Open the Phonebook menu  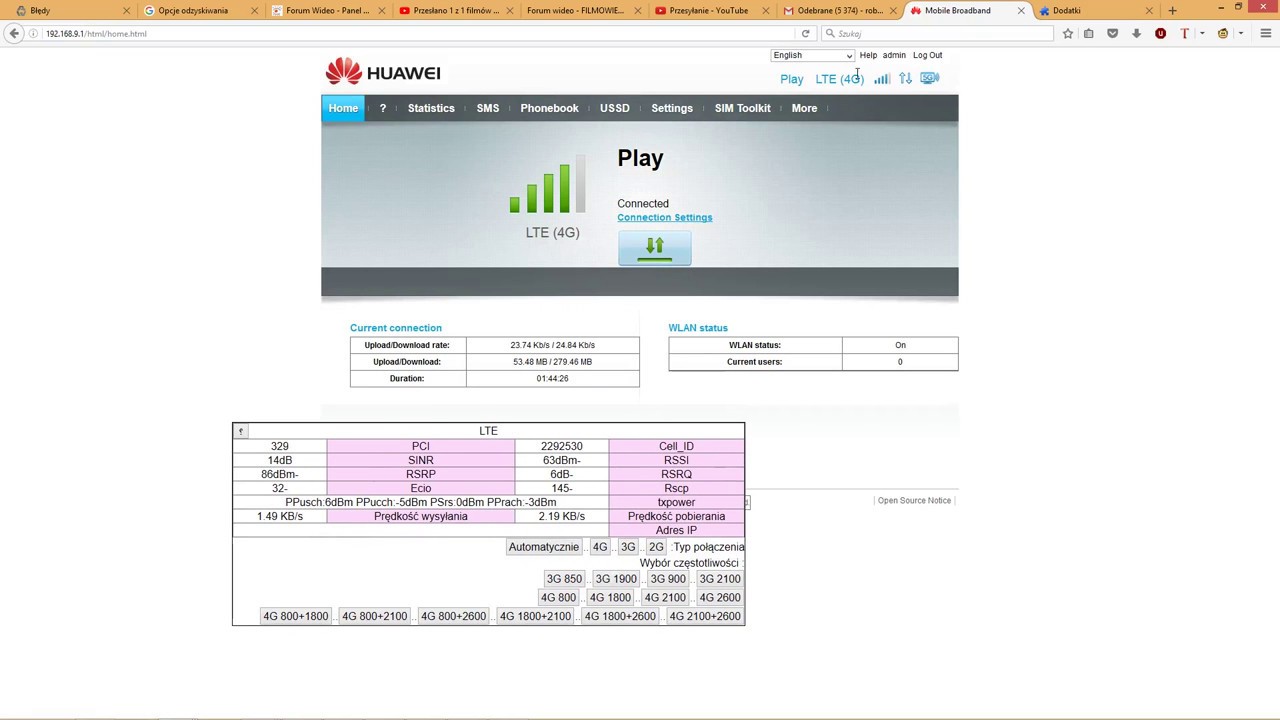point(549,108)
